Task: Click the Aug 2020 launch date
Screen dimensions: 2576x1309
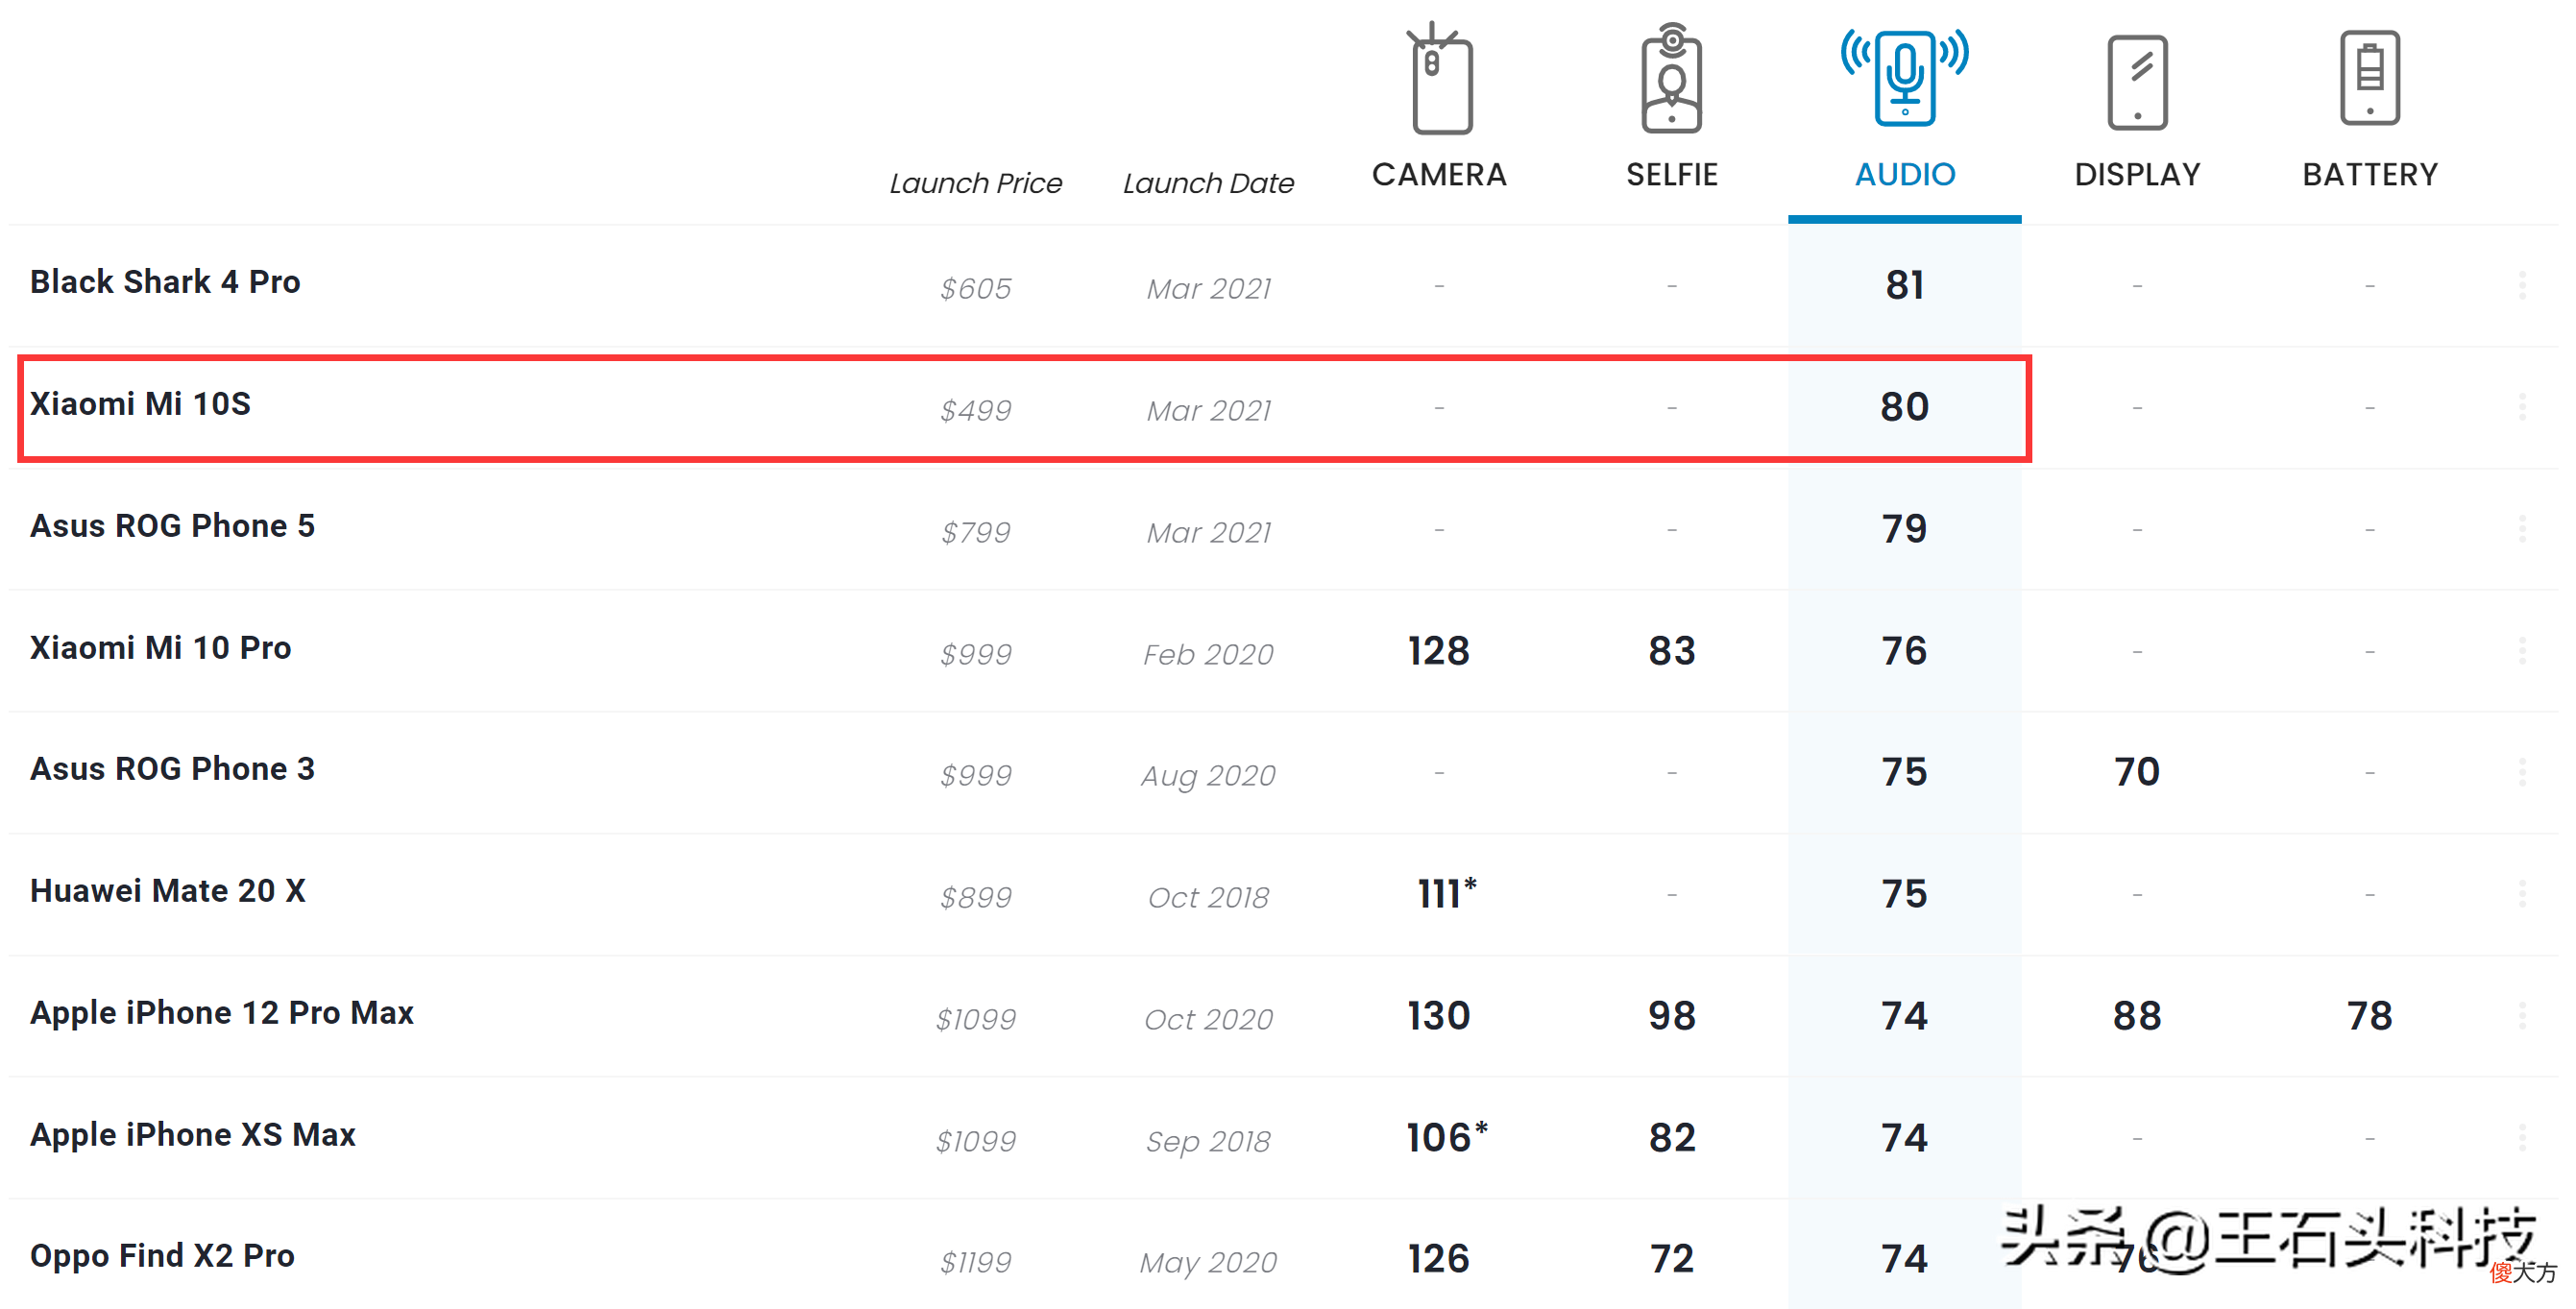Action: (1208, 776)
